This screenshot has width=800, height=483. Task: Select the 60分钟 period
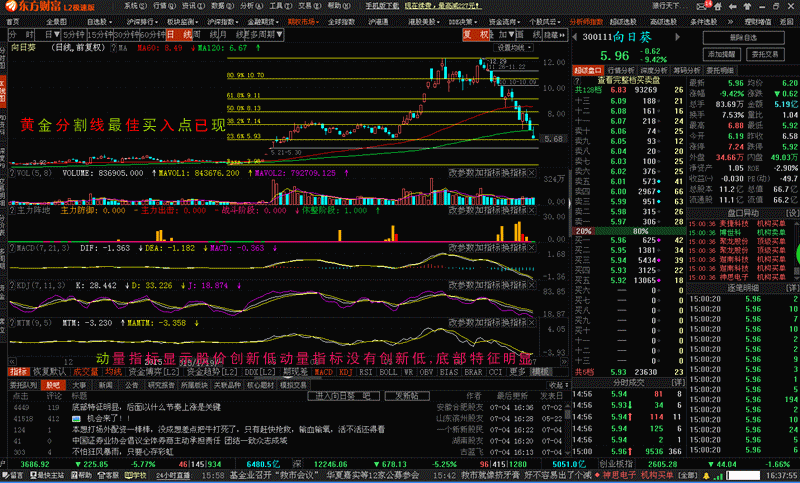[153, 35]
